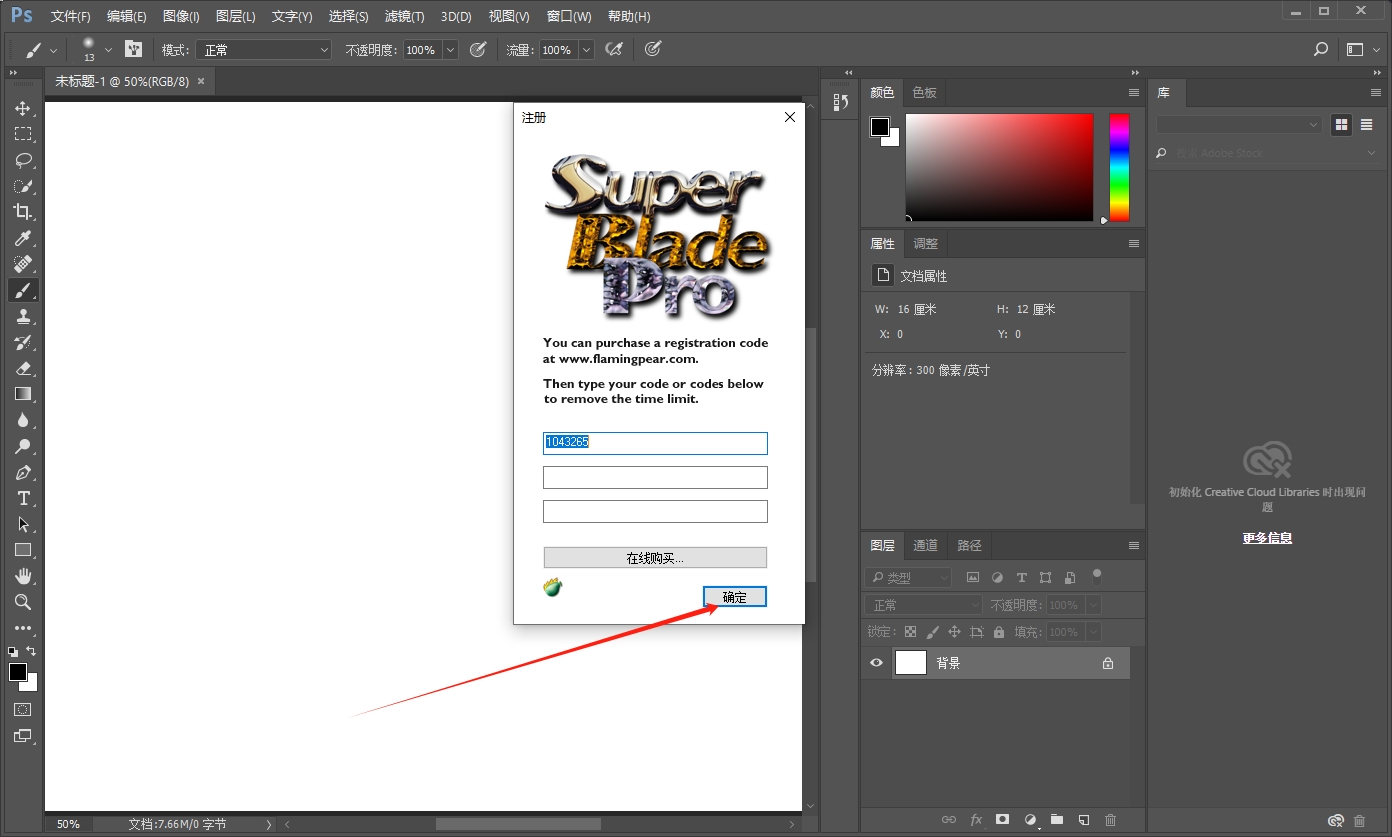Click the hue spectrum slider in Color panel
1392x837 pixels.
[x=1119, y=167]
